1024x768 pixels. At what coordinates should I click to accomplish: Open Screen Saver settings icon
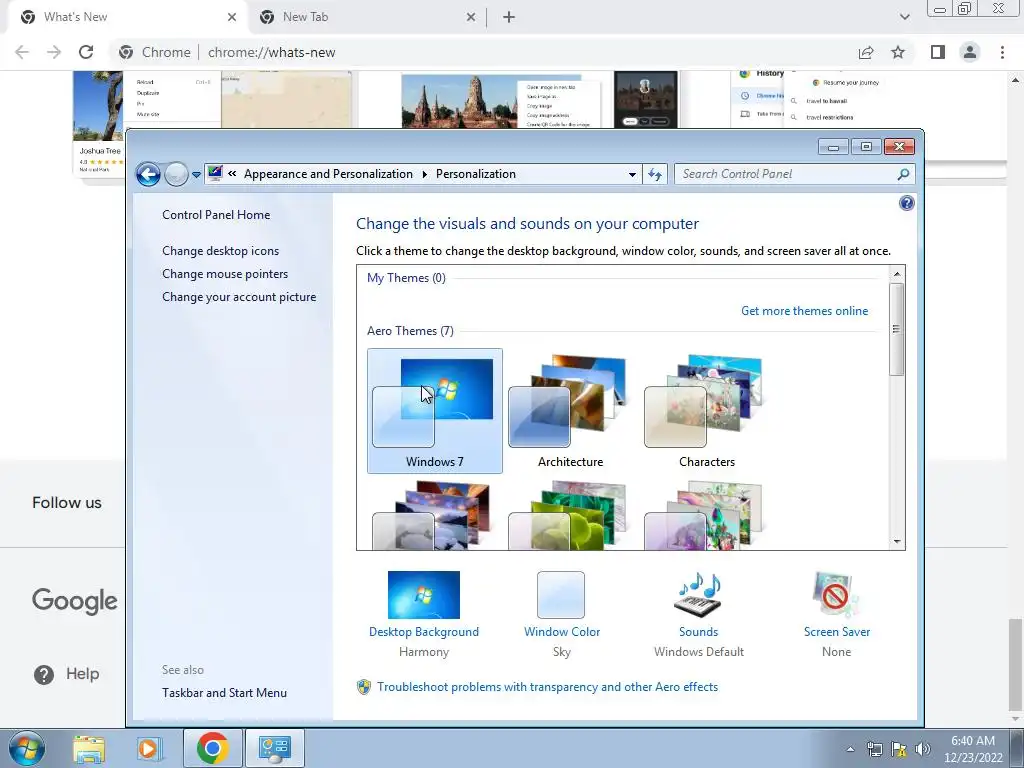[836, 595]
